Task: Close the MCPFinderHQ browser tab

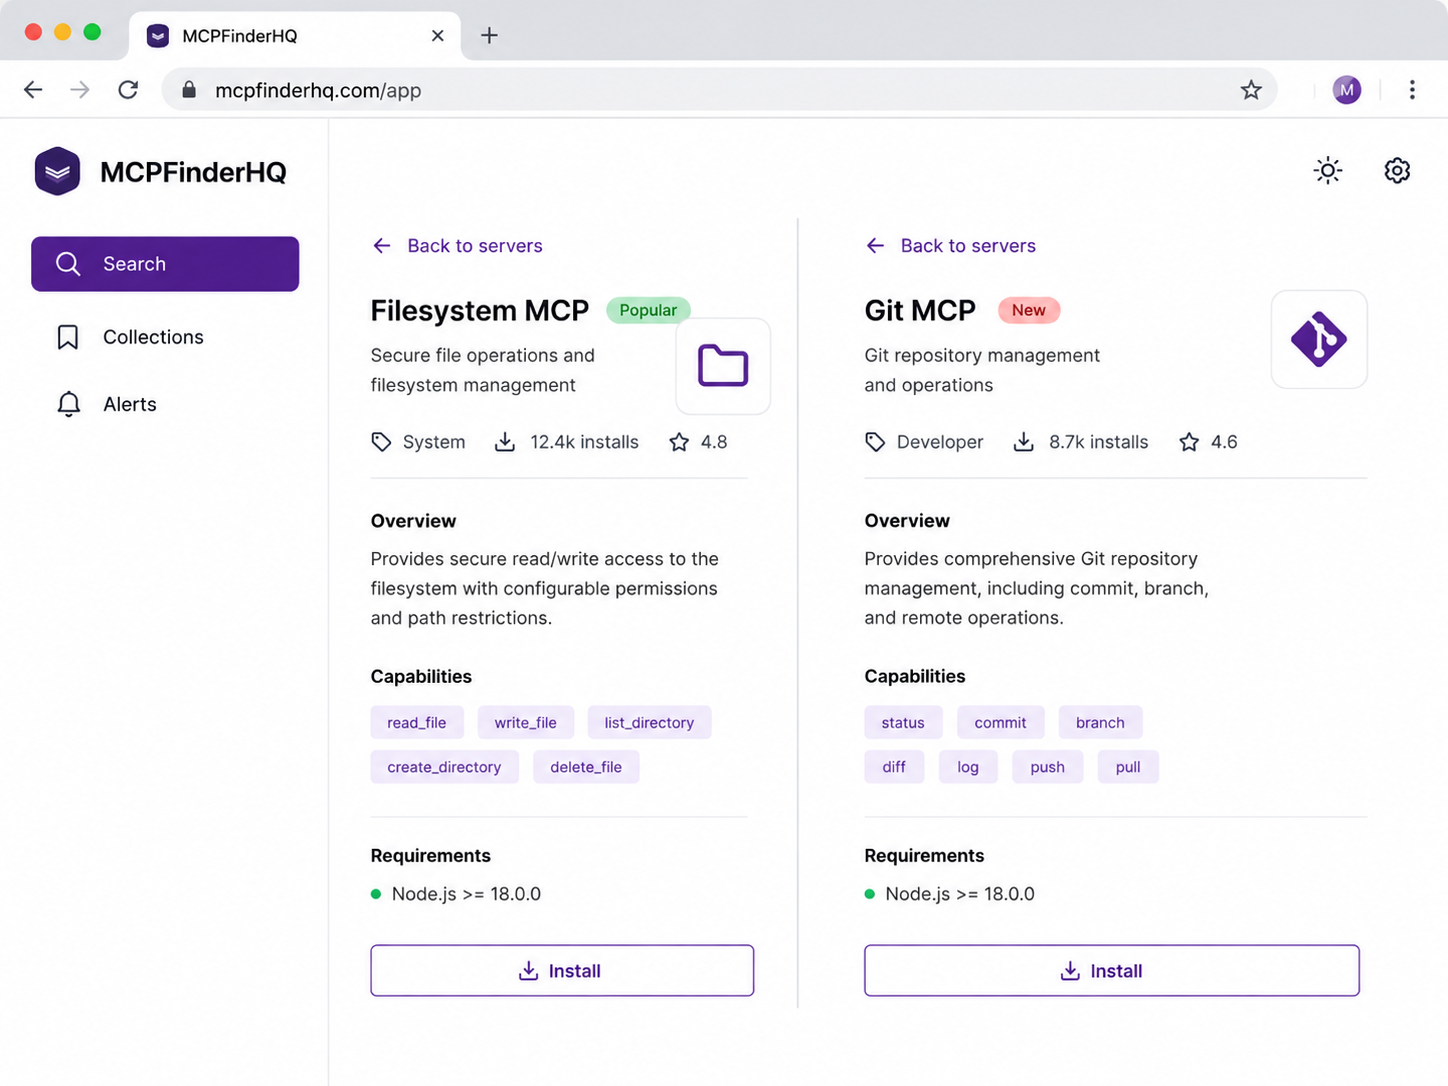Action: click(437, 36)
